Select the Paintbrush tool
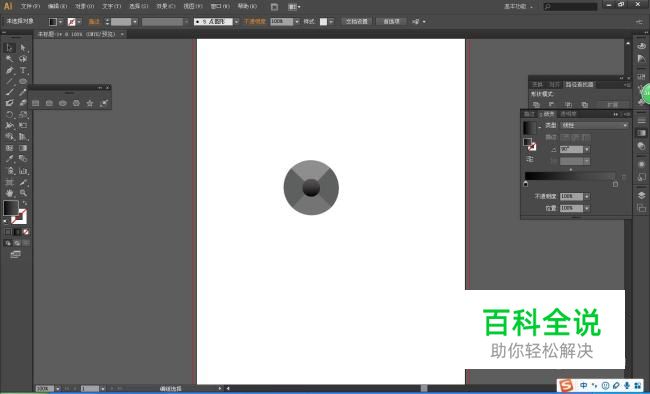 10,92
